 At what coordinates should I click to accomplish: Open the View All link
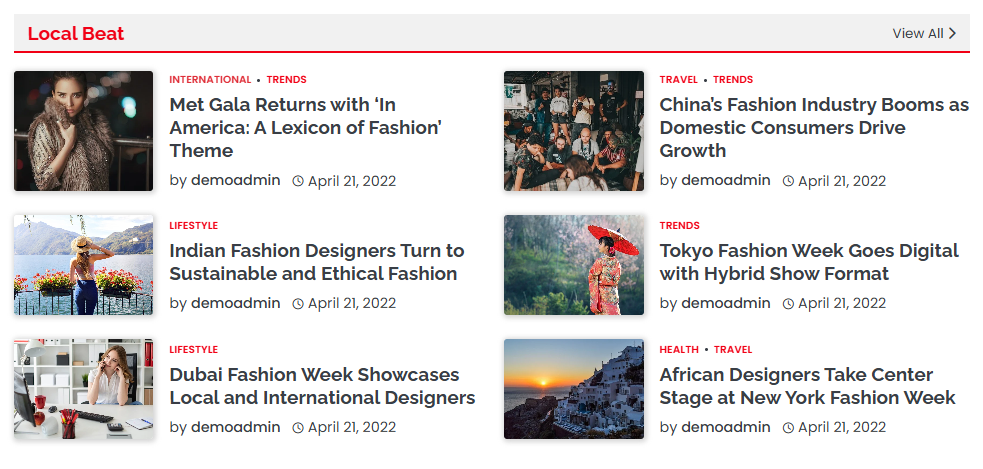(x=918, y=34)
